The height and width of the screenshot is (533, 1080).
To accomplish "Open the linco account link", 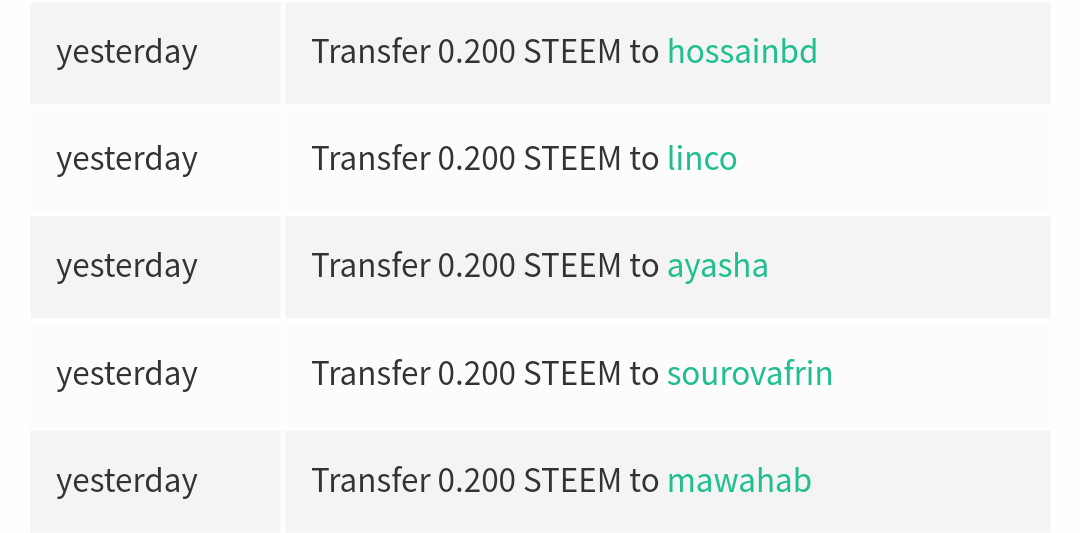I will tap(702, 158).
